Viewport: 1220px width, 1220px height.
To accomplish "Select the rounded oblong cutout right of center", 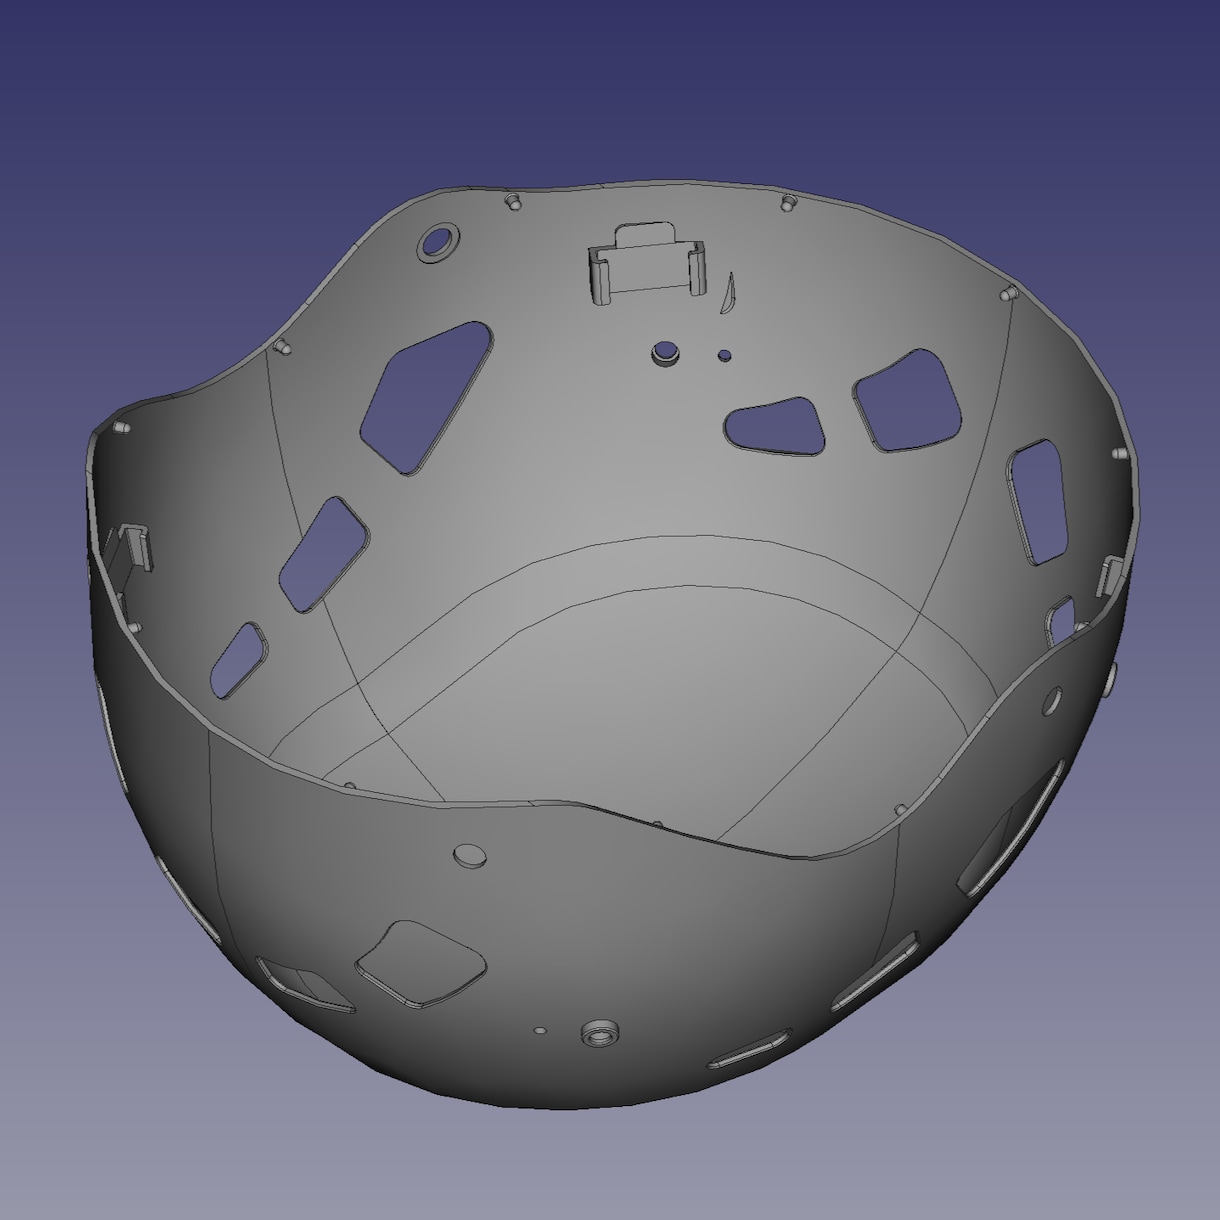I will click(775, 426).
